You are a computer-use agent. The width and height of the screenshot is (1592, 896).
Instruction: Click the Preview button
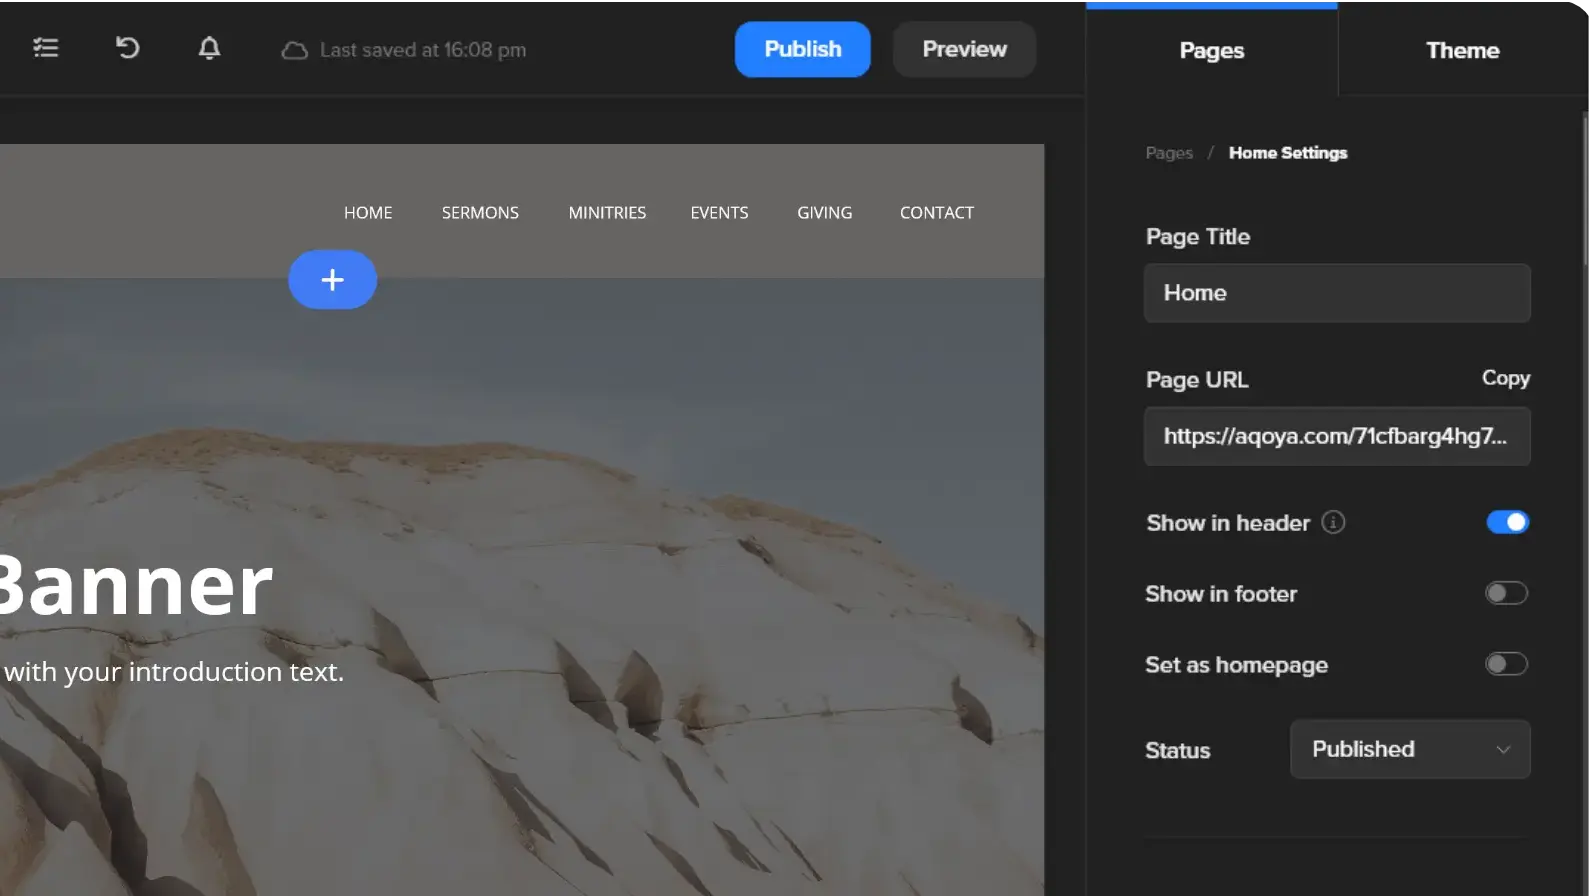coord(964,49)
